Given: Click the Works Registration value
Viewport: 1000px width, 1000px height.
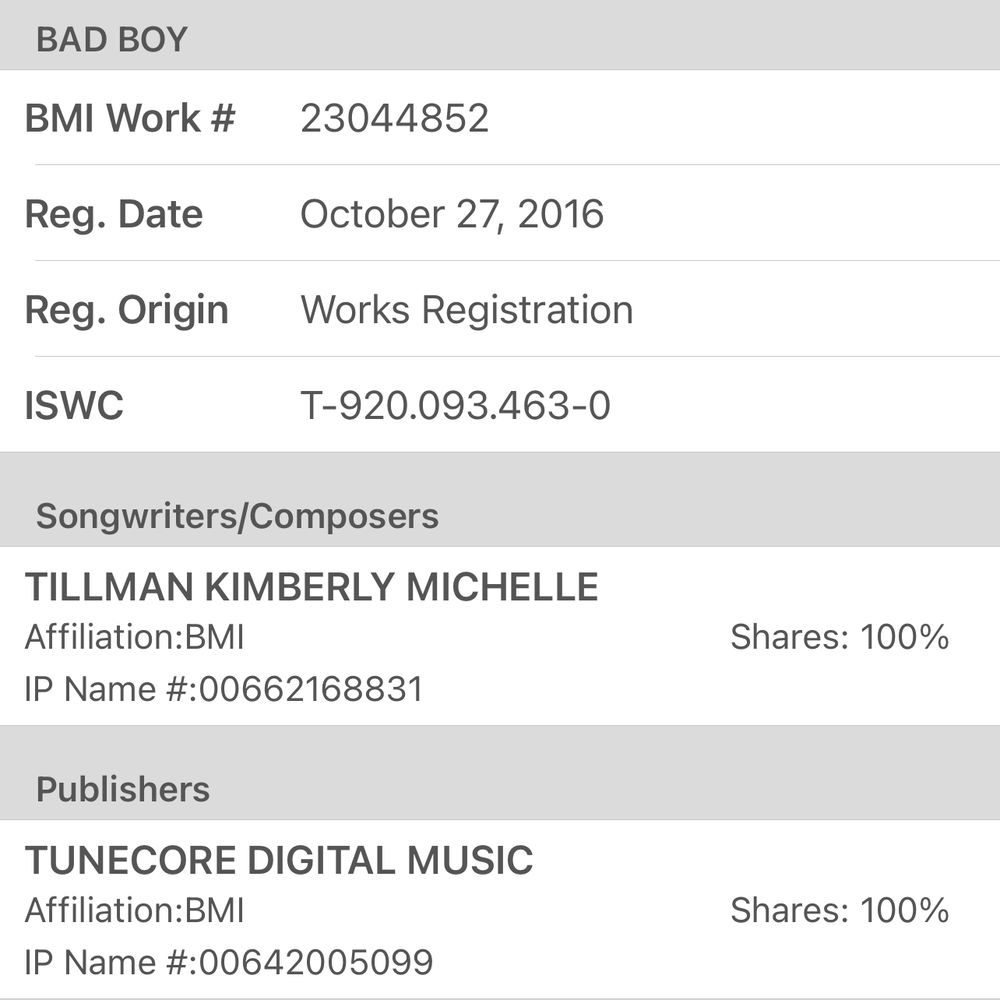Looking at the screenshot, I should click(466, 310).
